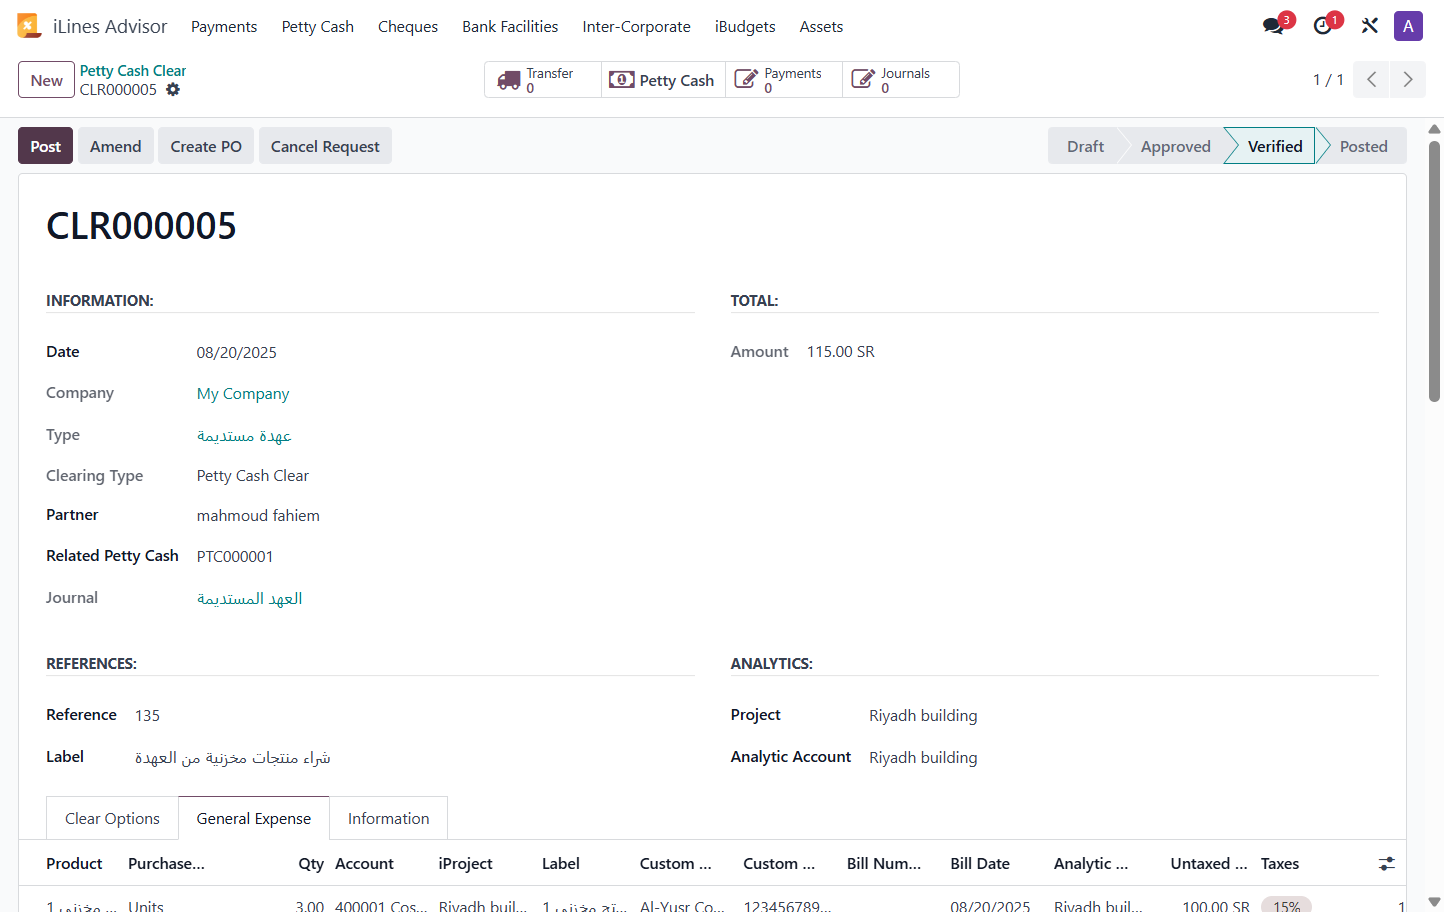
Task: Go to the next record
Action: 1408,80
